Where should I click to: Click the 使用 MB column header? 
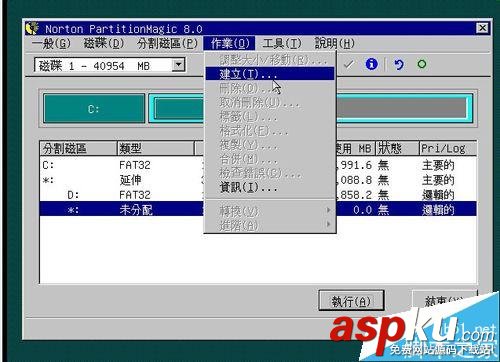pyautogui.click(x=355, y=148)
